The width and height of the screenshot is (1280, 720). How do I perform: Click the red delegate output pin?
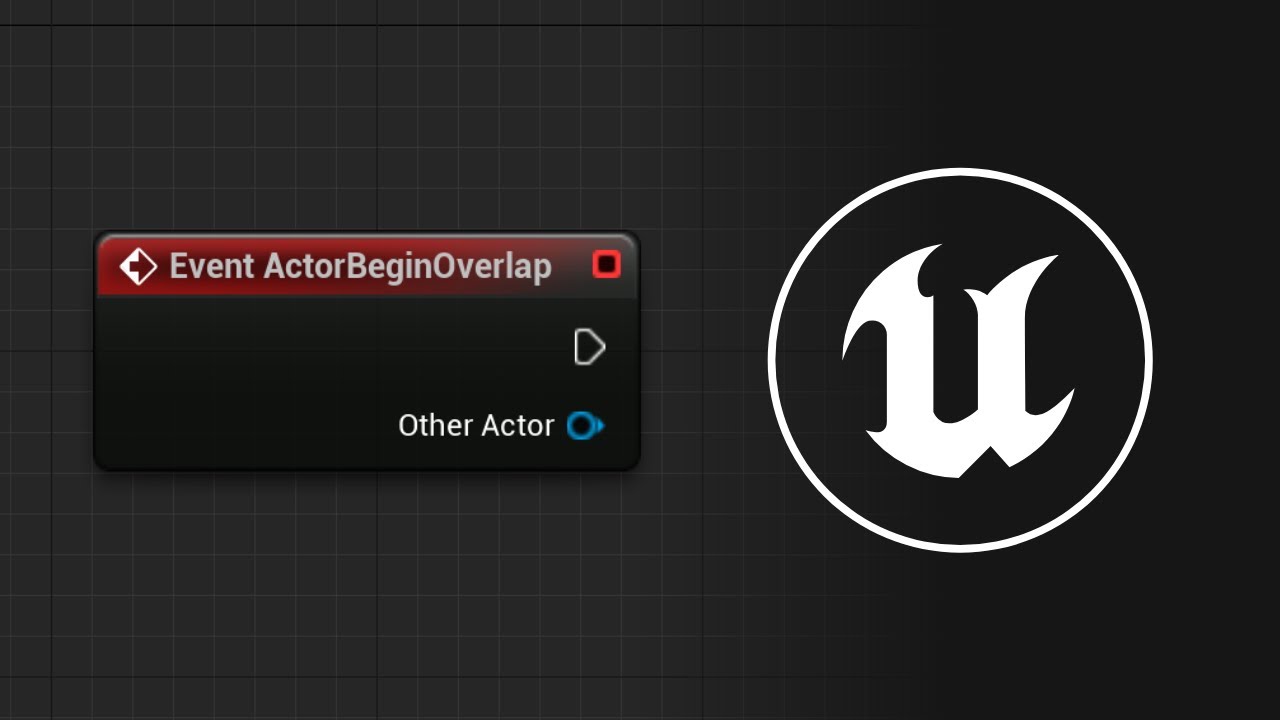point(606,265)
